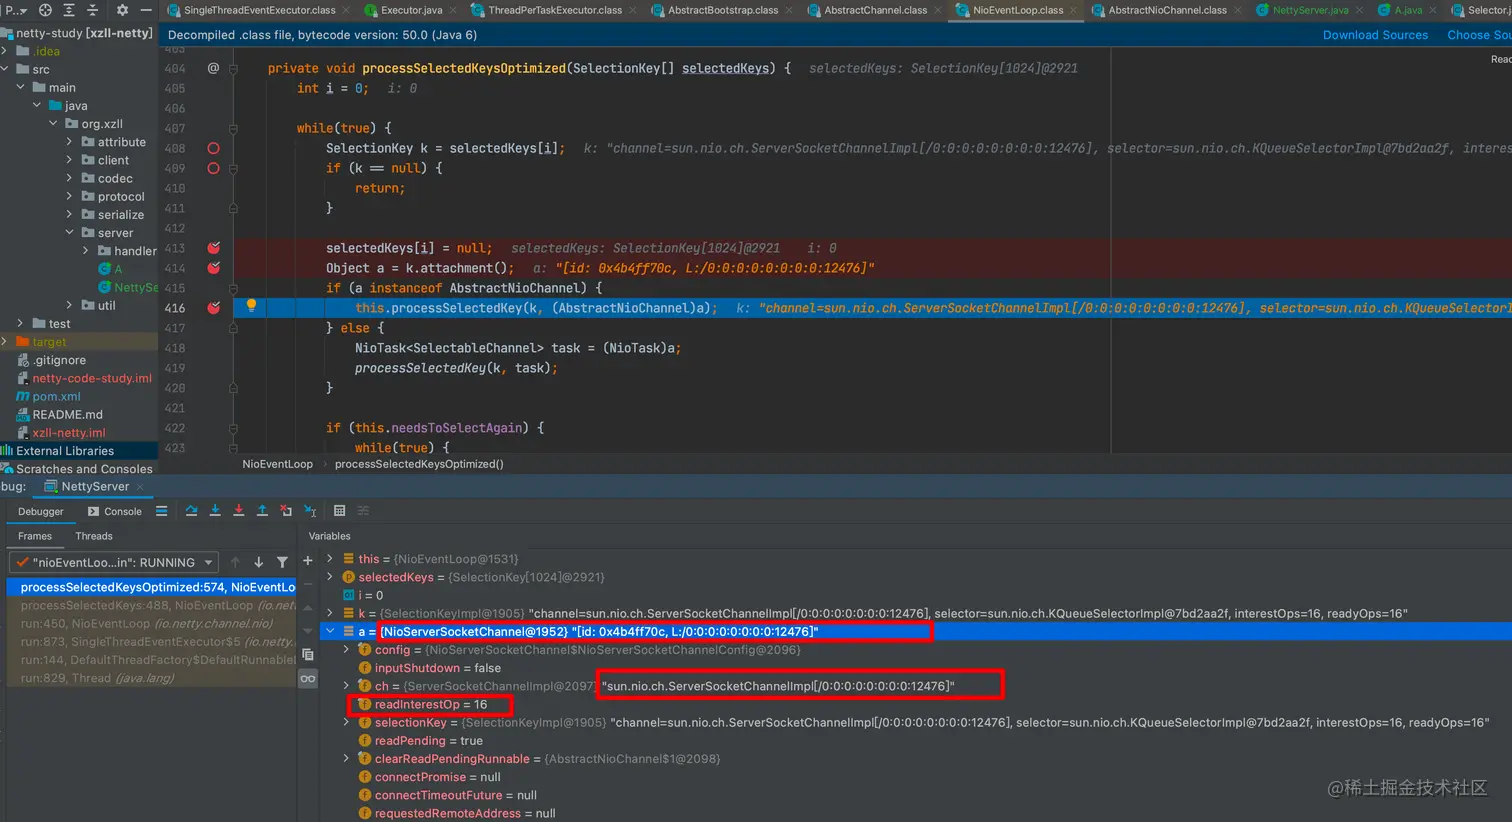The image size is (1512, 822).
Task: Click the Expand All icon in Project panel
Action: click(x=69, y=10)
